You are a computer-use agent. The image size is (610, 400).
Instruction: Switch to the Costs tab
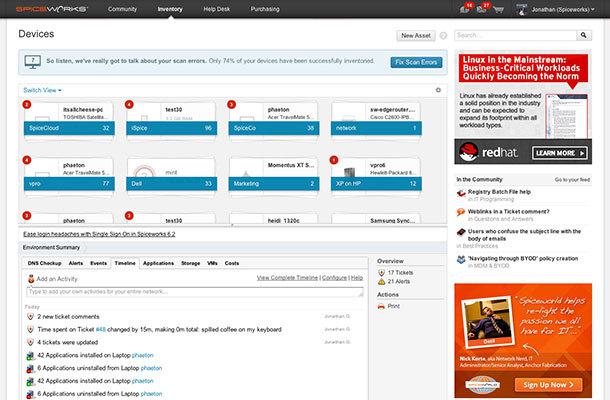(232, 263)
